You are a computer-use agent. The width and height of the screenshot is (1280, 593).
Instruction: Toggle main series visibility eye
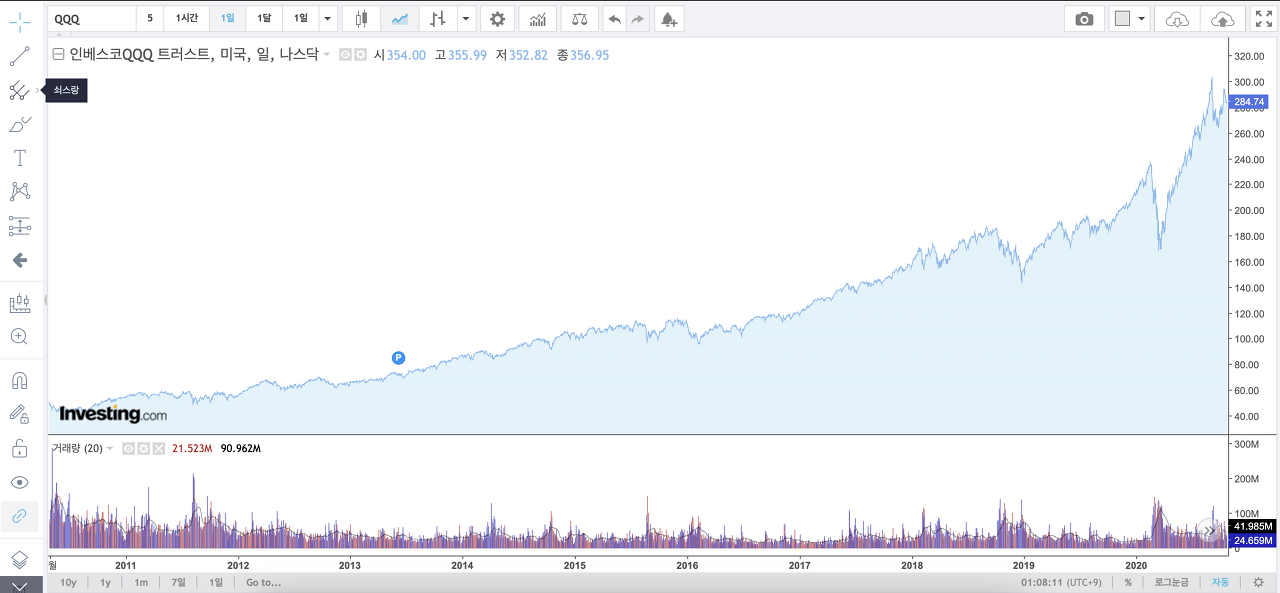(345, 55)
